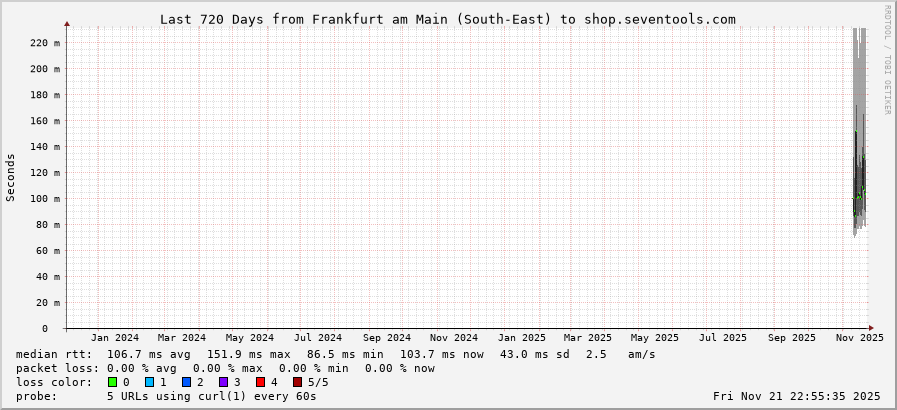Click the median rtt statistics line
This screenshot has width=897, height=410.
pyautogui.click(x=336, y=354)
